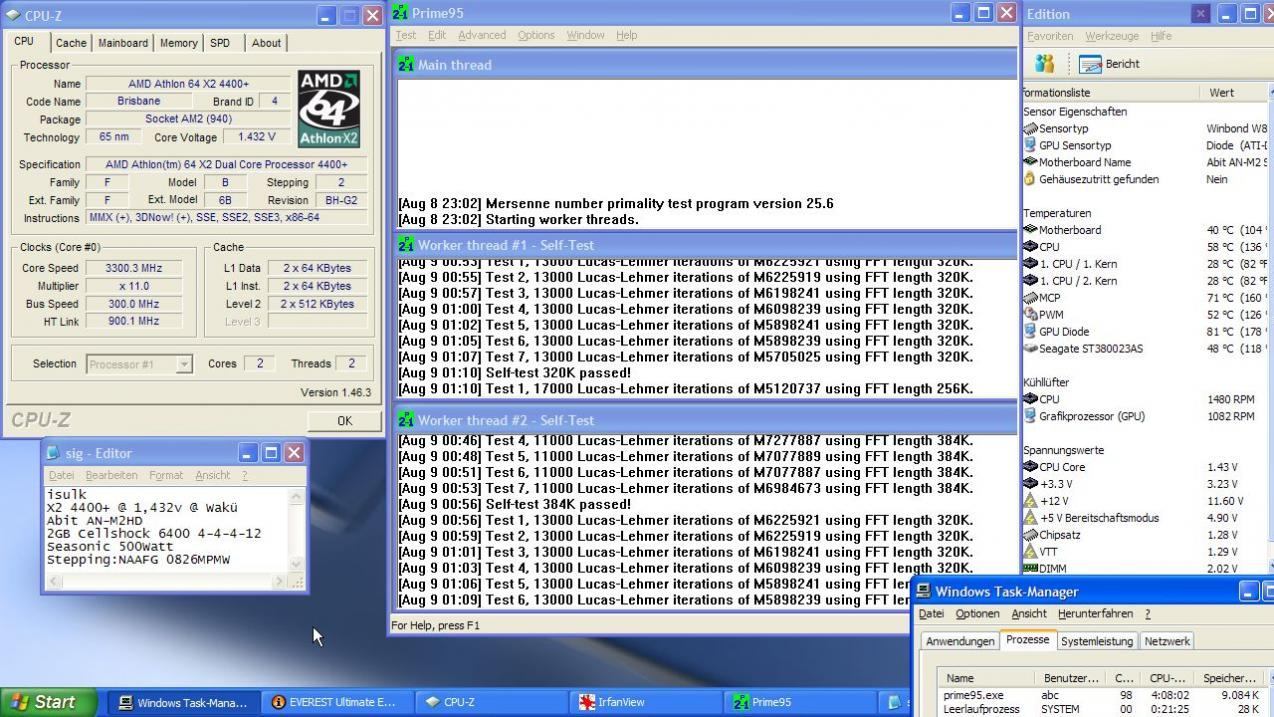Click the Windows Start button

click(49, 702)
